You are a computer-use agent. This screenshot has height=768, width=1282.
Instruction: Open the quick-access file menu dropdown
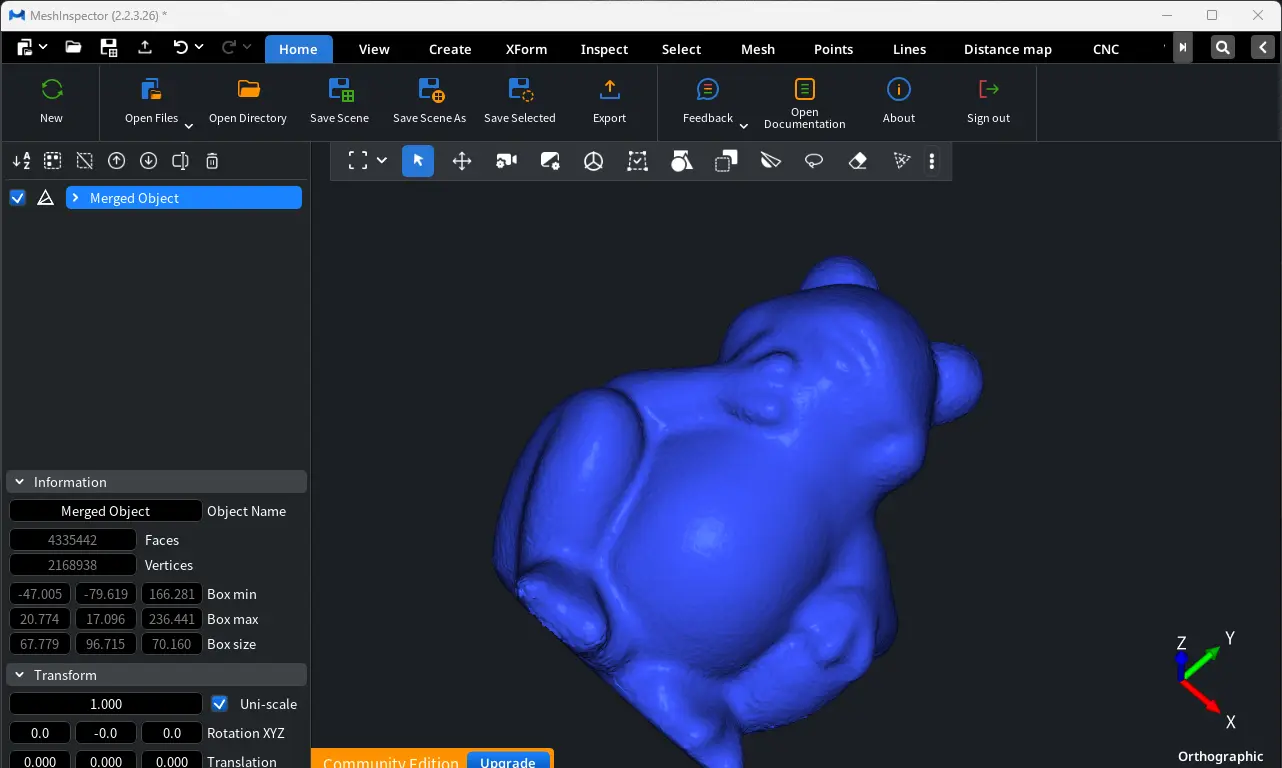(43, 47)
